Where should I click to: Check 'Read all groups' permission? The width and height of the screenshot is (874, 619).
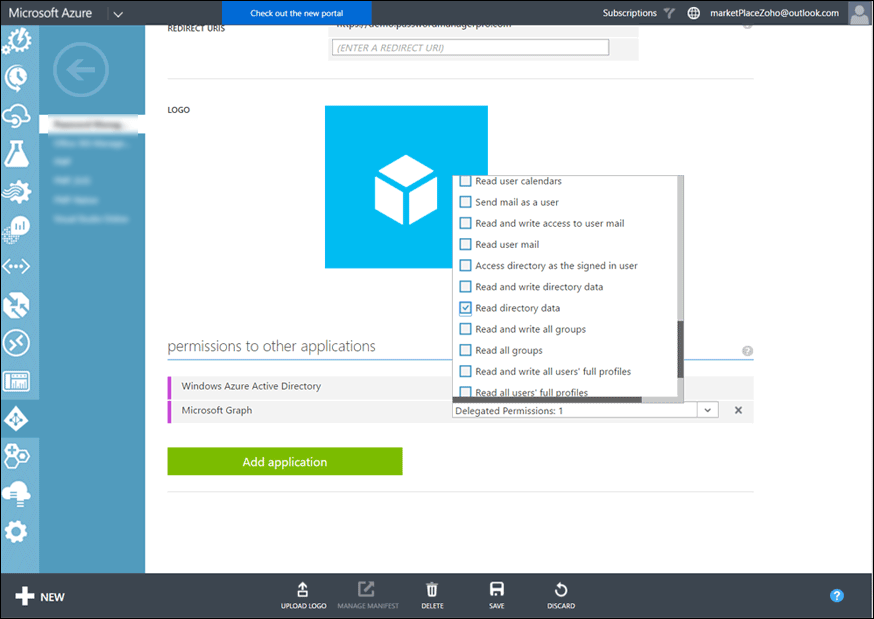pyautogui.click(x=465, y=350)
